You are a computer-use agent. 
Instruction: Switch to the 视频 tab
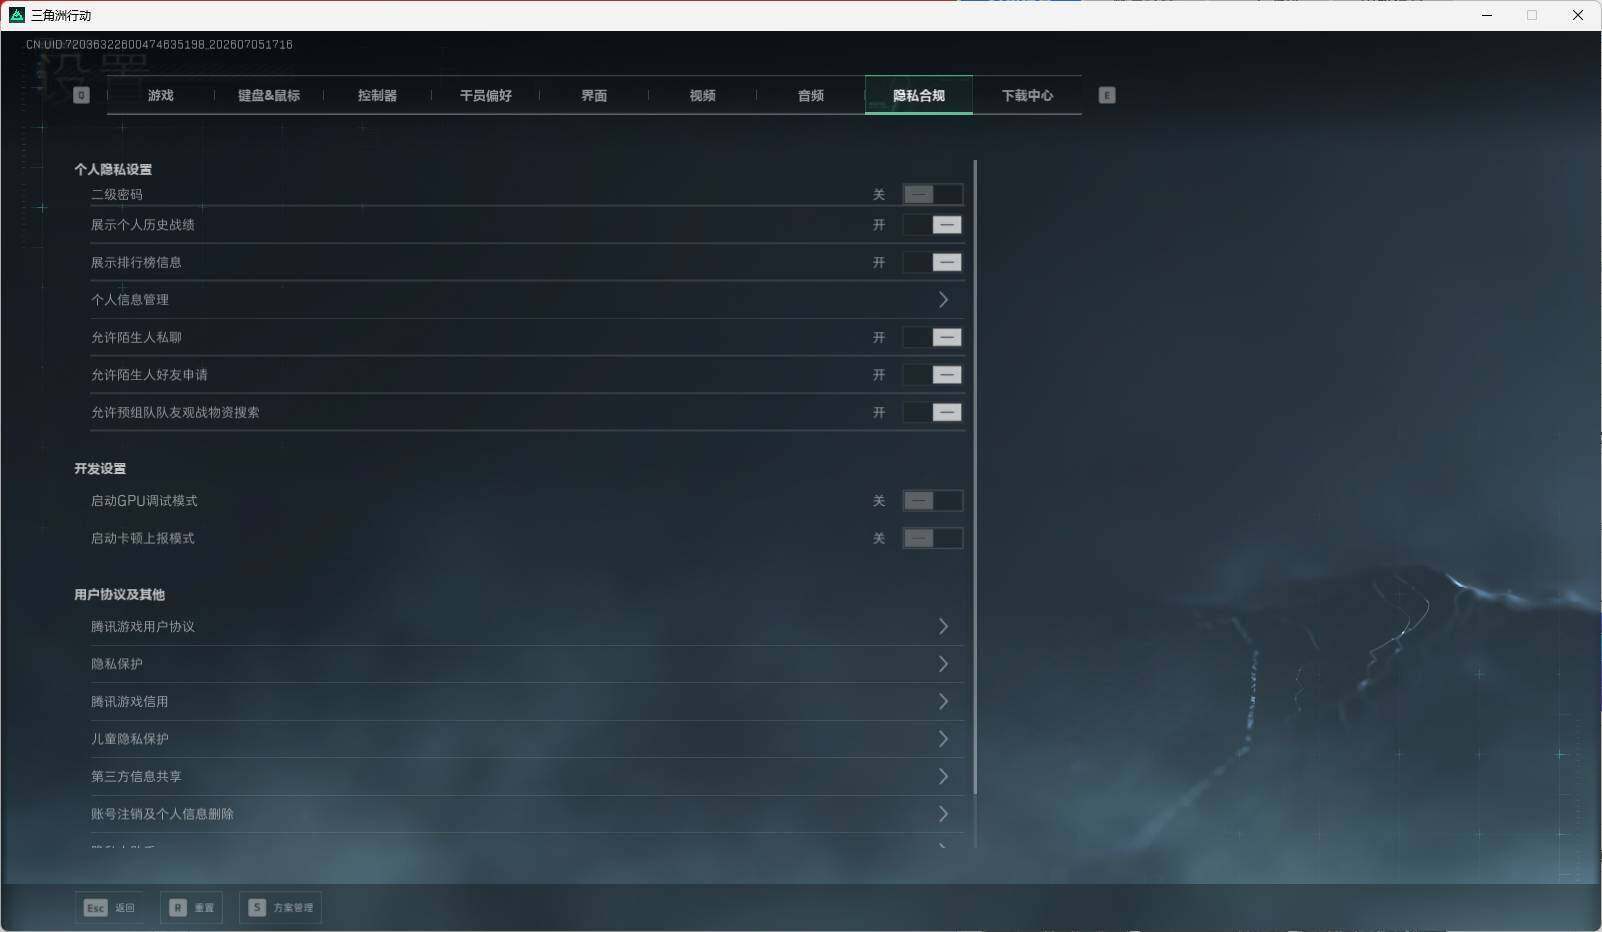coord(702,95)
